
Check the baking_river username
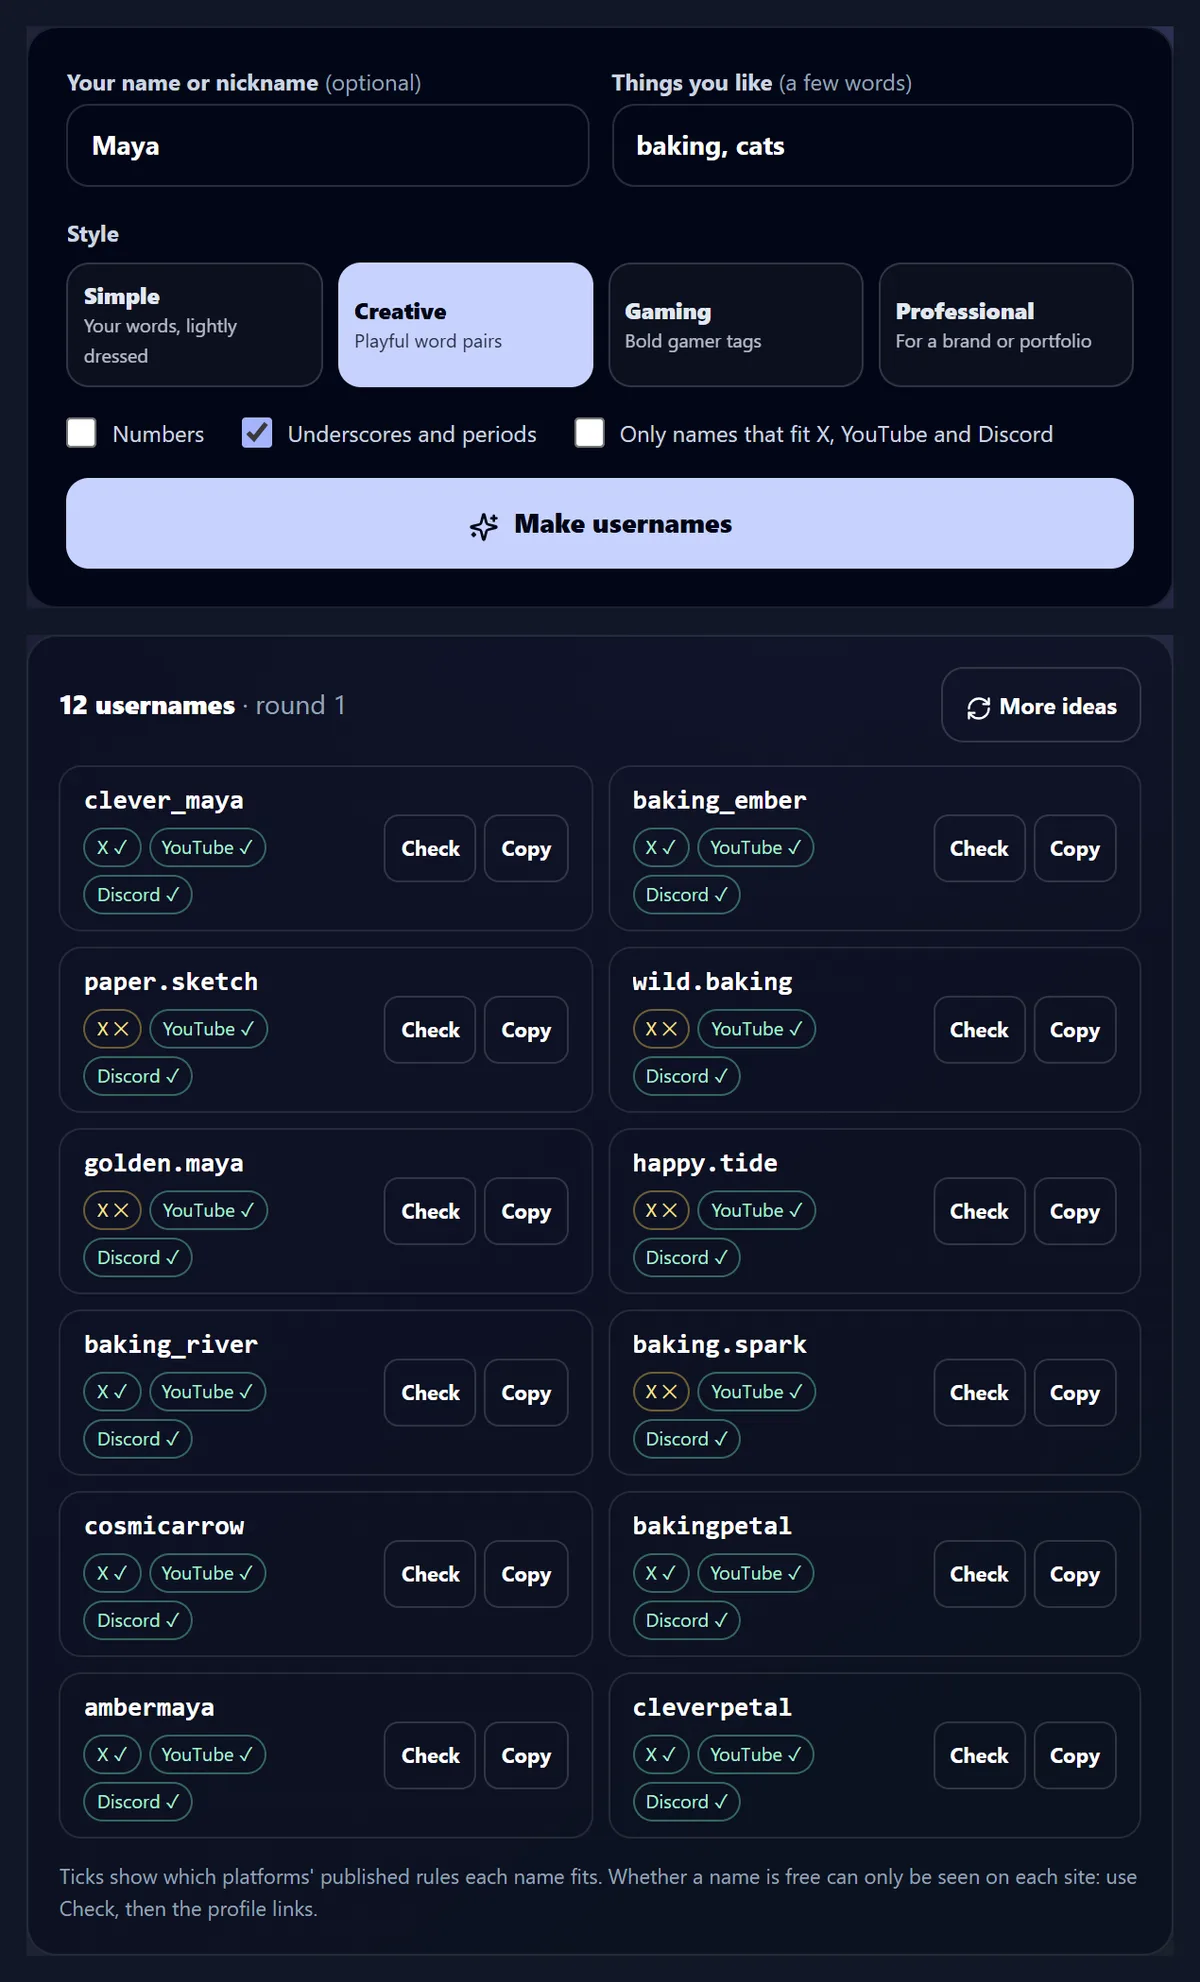pyautogui.click(x=430, y=1392)
